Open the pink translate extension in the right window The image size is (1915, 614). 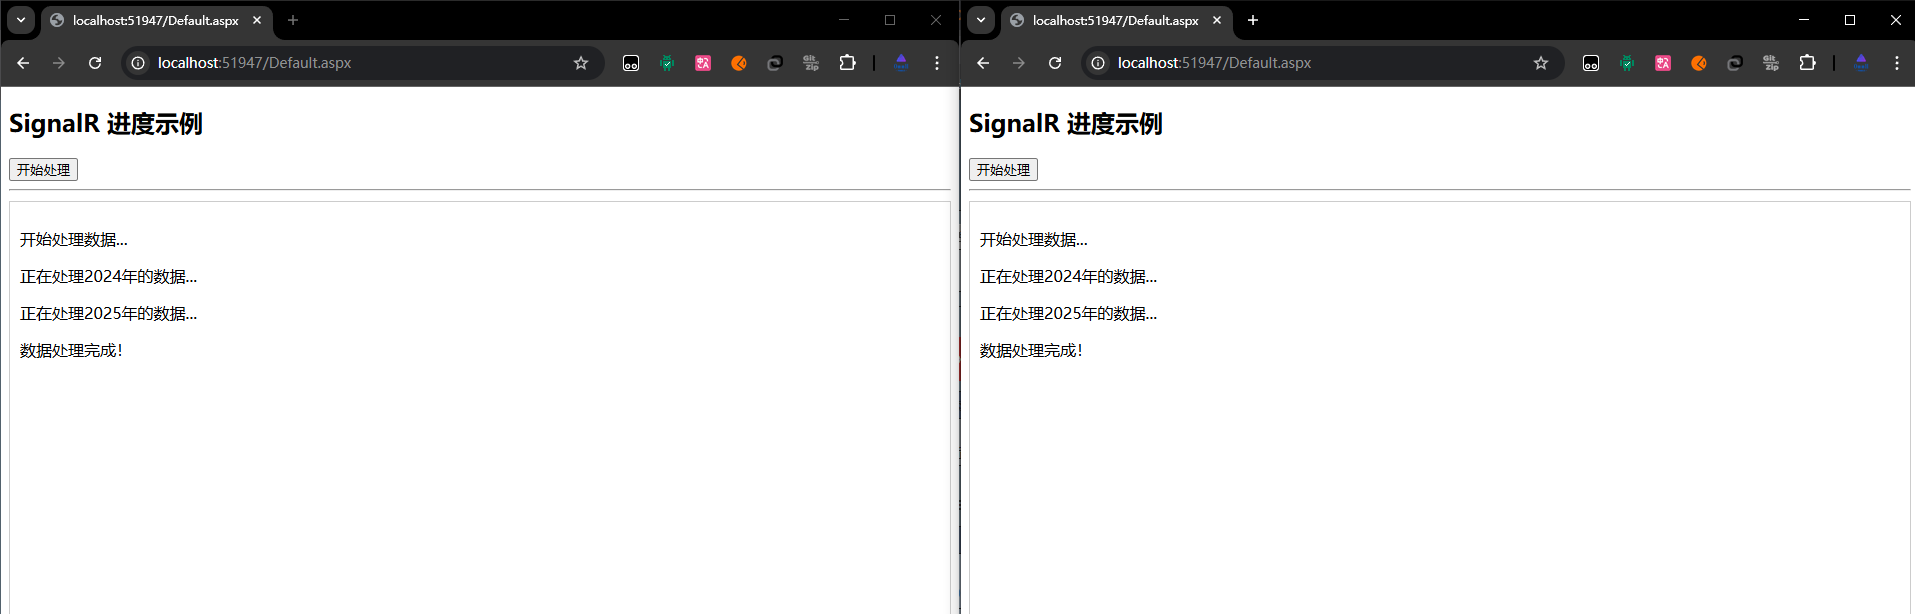click(x=1663, y=63)
